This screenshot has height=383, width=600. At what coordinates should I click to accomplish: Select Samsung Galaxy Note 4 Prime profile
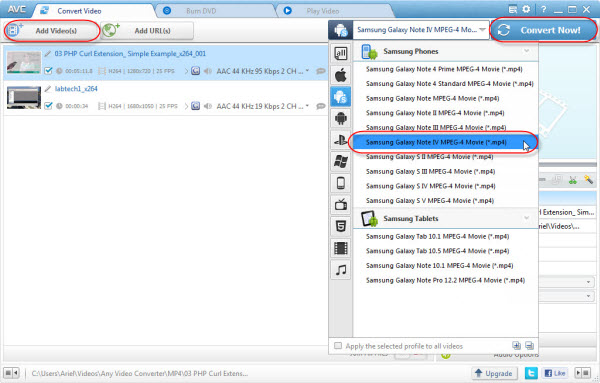tap(445, 69)
